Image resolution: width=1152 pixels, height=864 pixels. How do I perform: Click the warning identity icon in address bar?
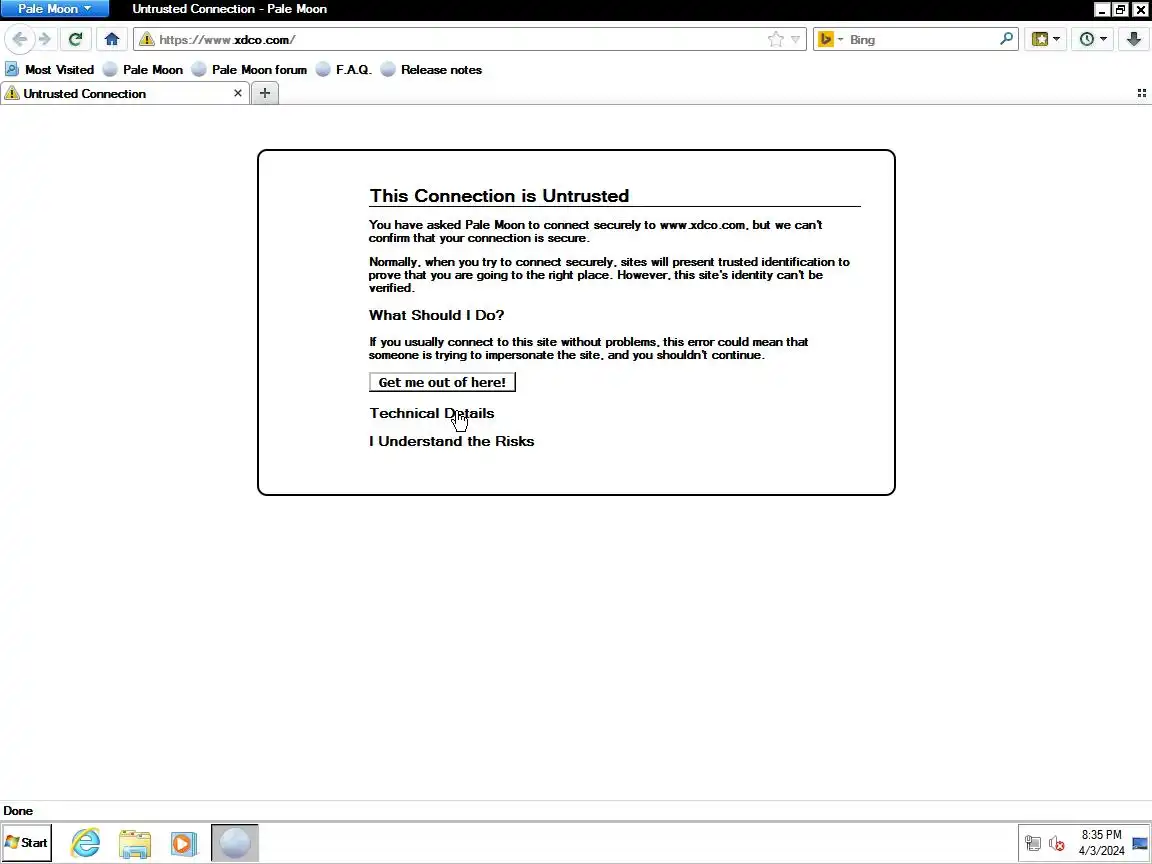(146, 39)
